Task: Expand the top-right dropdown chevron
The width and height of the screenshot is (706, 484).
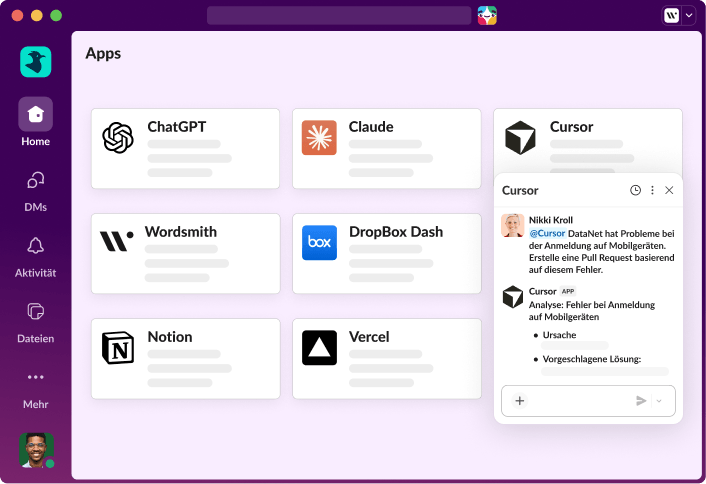Action: point(689,16)
